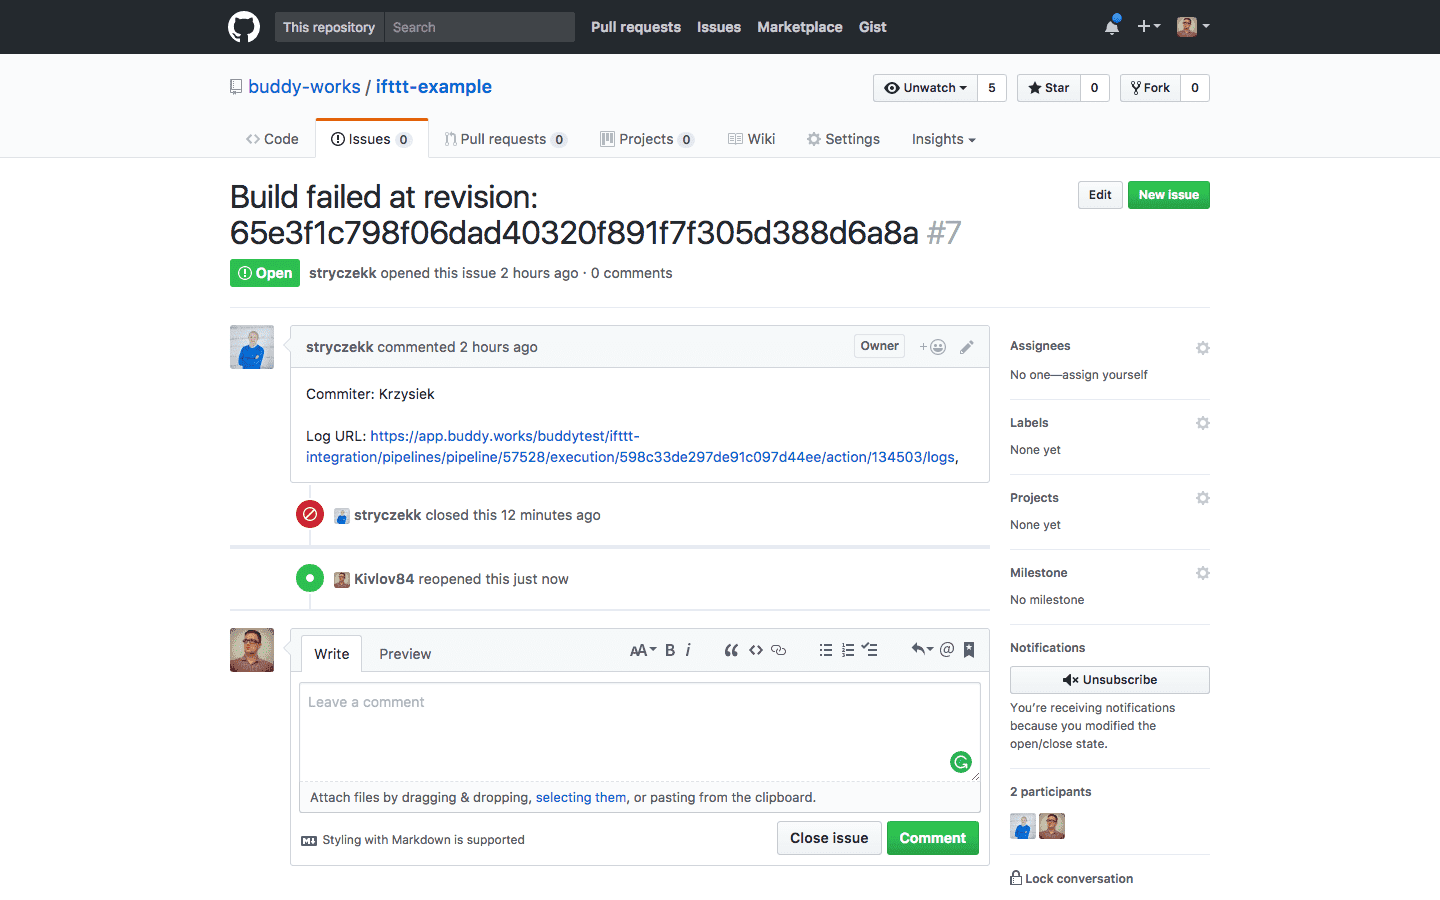Apply italic formatting
Image resolution: width=1440 pixels, height=900 pixels.
click(688, 650)
